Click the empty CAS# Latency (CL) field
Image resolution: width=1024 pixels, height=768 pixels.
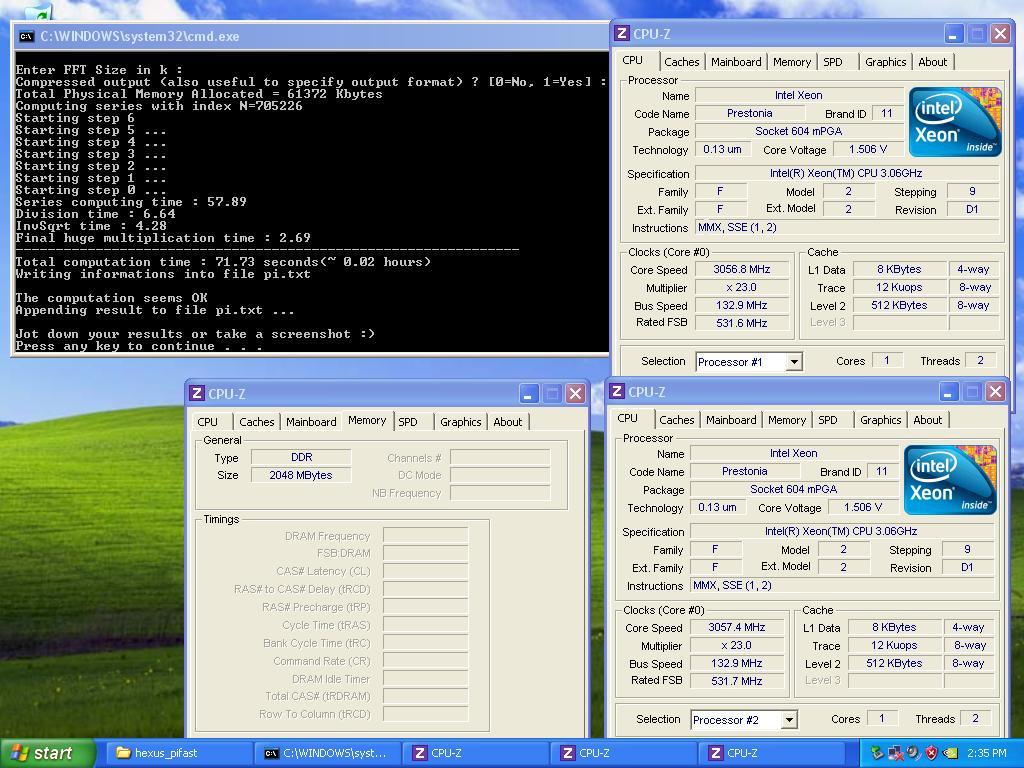[426, 571]
